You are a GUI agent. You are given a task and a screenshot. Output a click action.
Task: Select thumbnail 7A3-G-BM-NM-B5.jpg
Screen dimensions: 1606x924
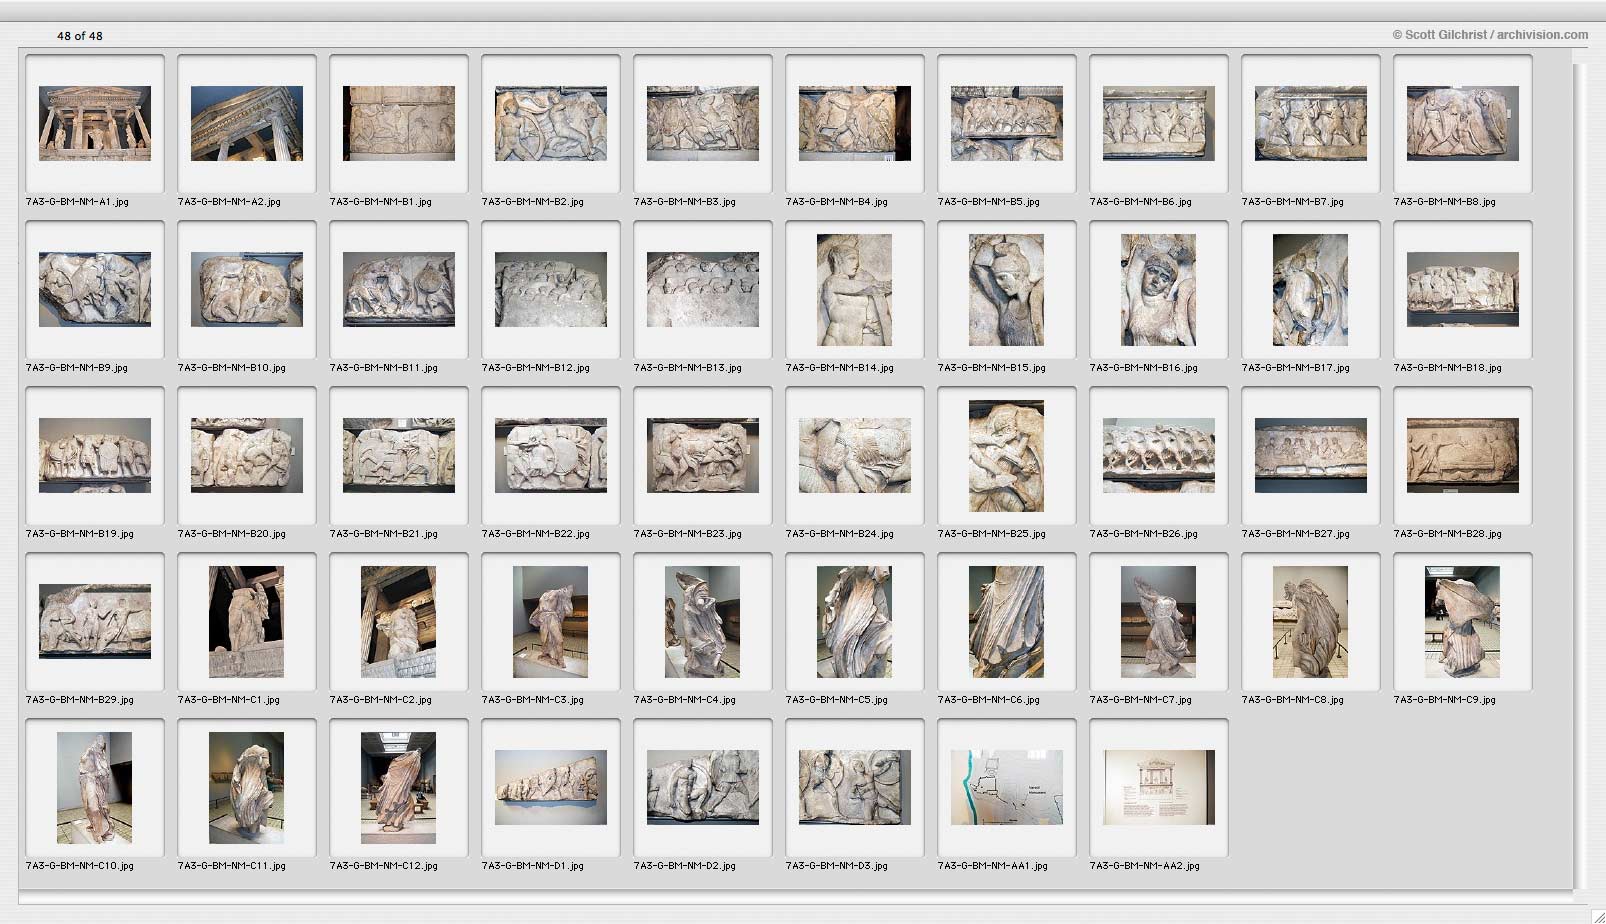click(x=1007, y=123)
